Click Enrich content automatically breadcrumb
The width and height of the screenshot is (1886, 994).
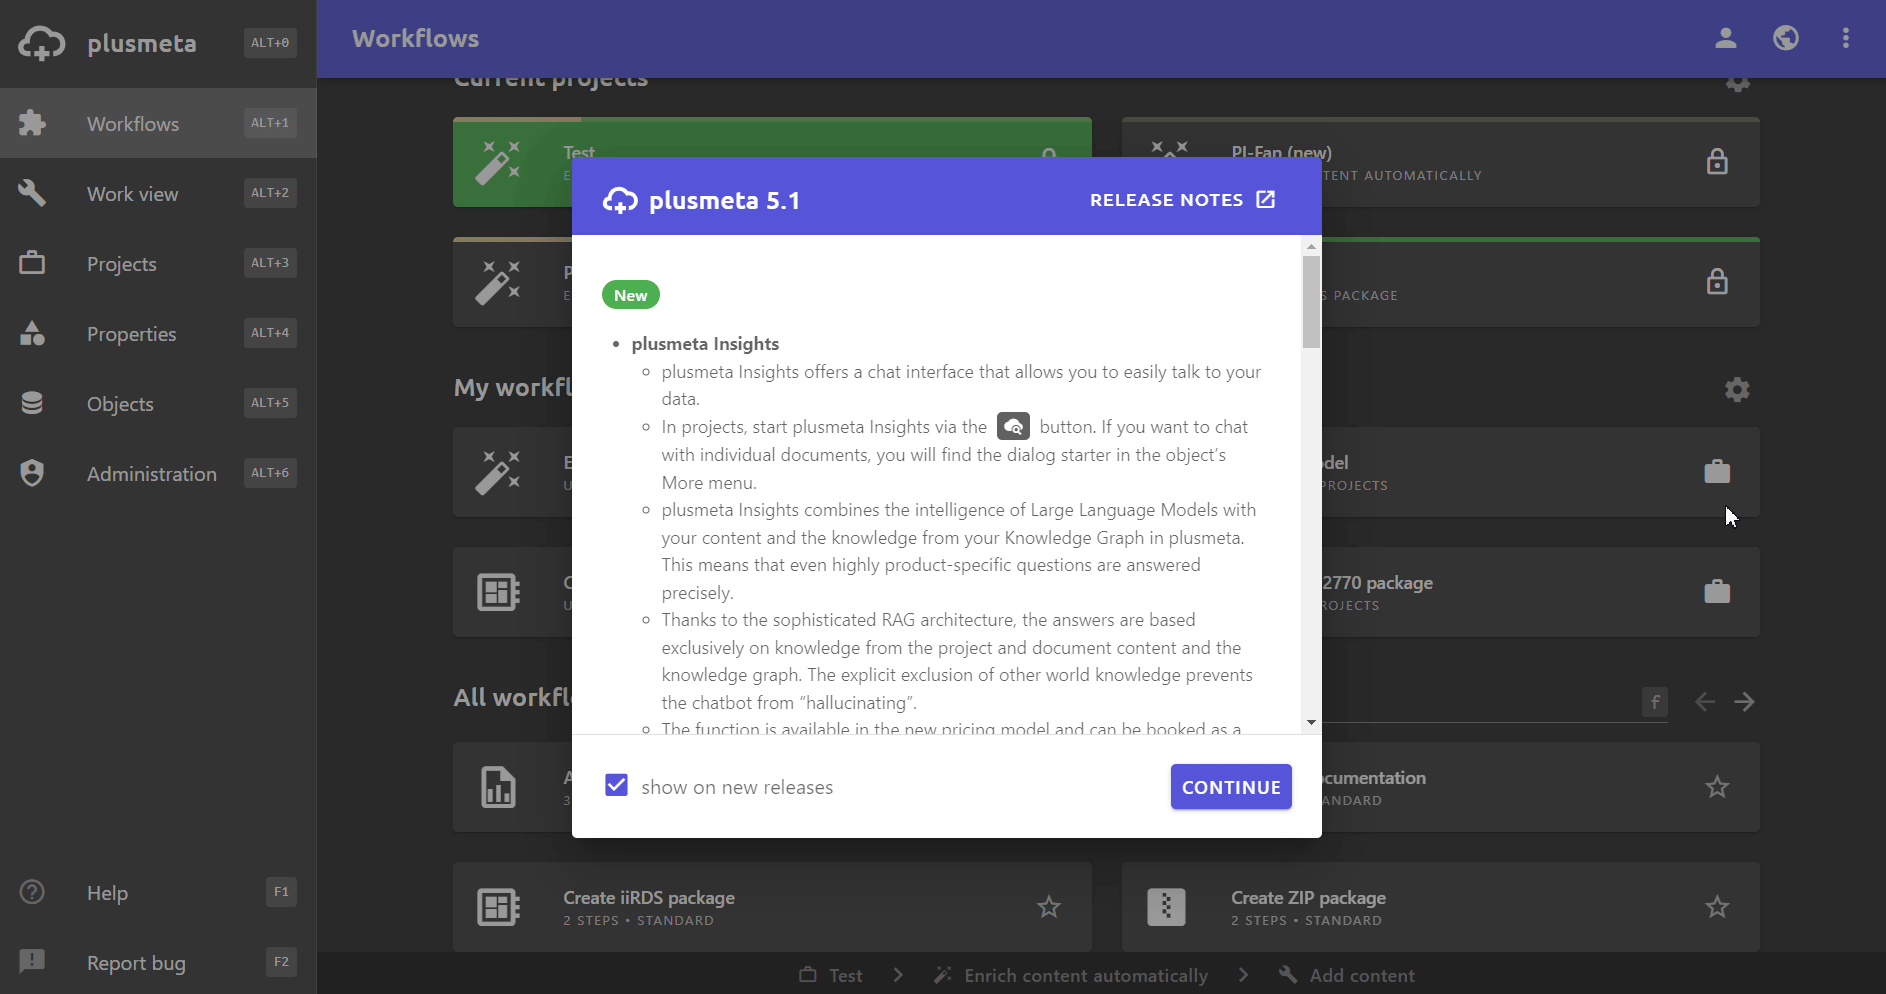click(1070, 975)
